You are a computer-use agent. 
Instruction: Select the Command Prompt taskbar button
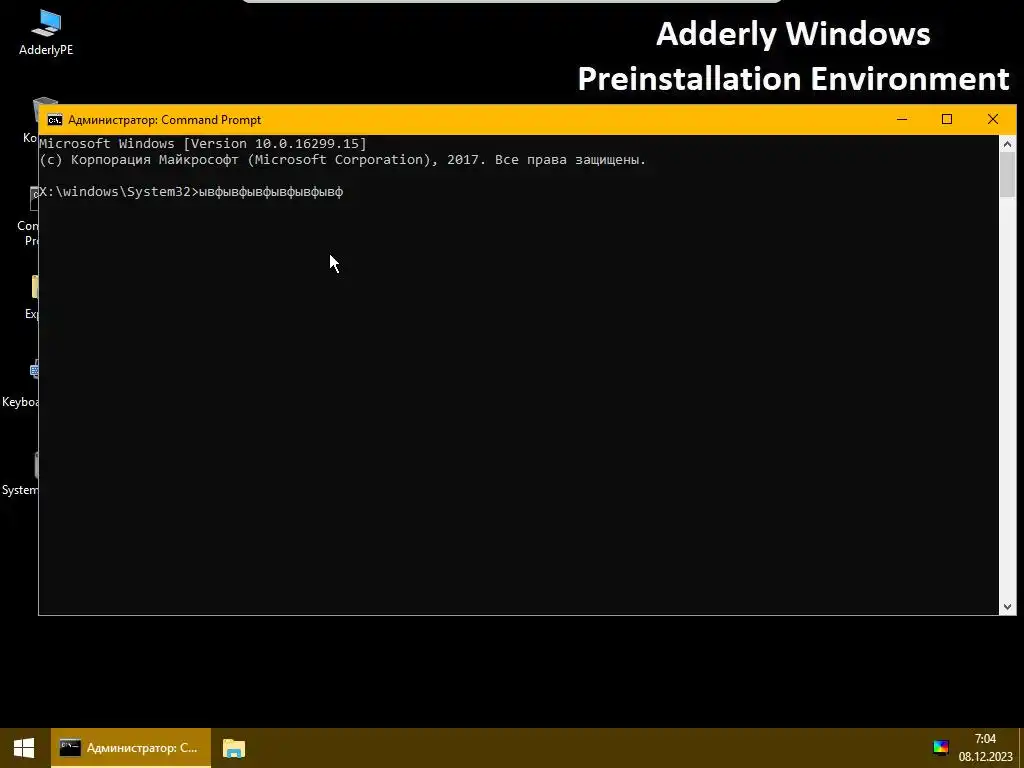(x=131, y=748)
